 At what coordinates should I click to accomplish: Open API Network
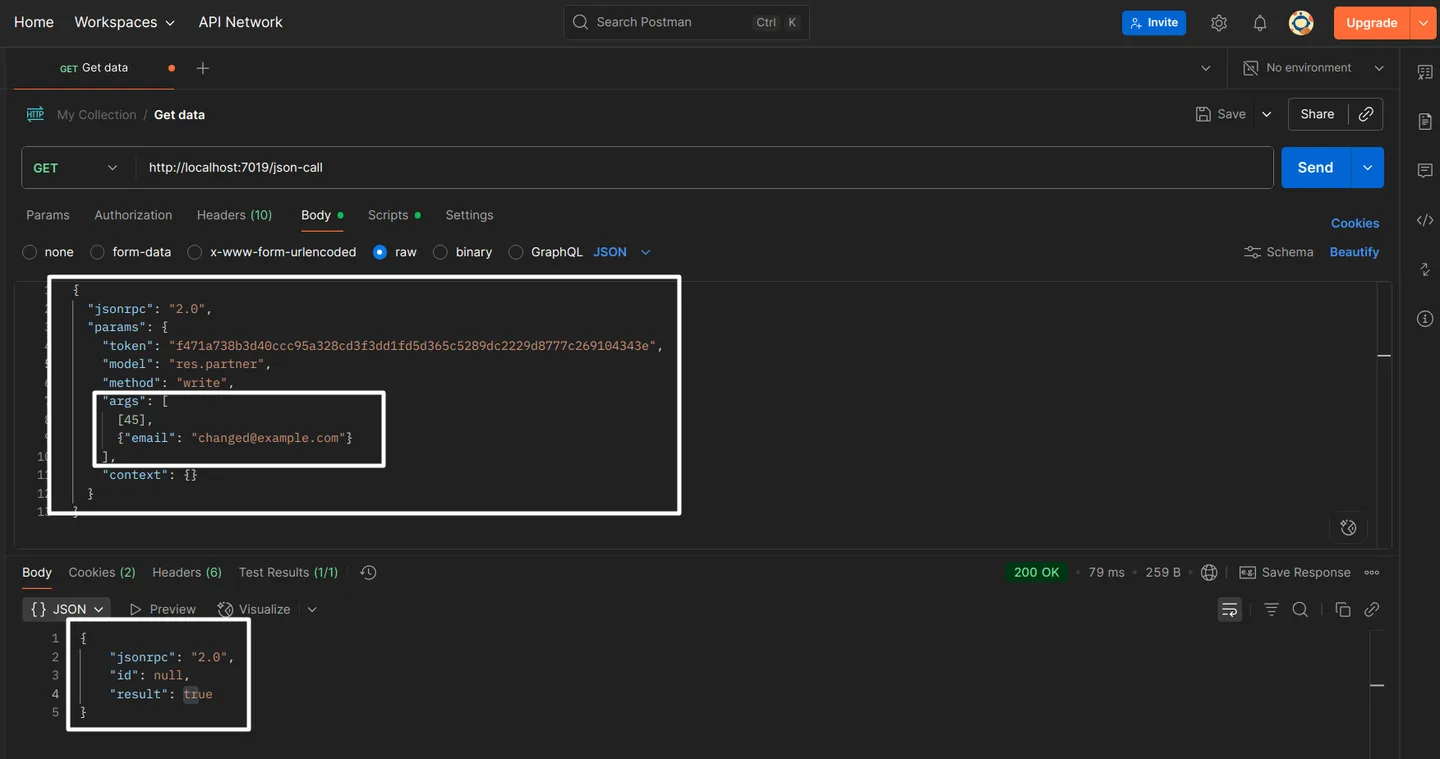tap(240, 22)
